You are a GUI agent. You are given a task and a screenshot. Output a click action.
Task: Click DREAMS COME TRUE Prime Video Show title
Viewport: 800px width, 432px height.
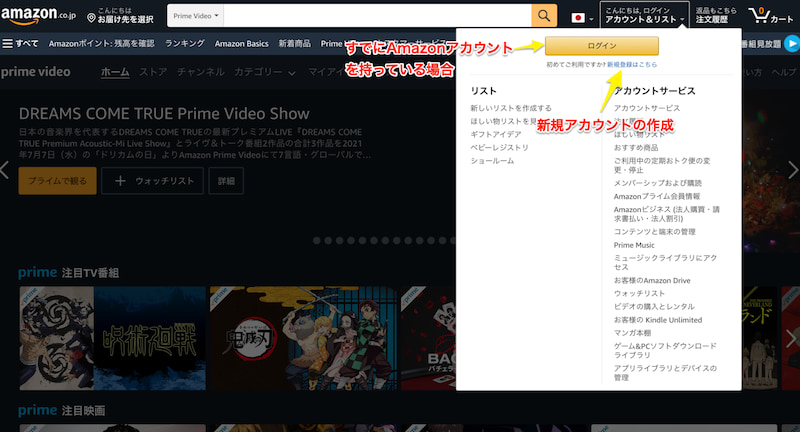(164, 113)
